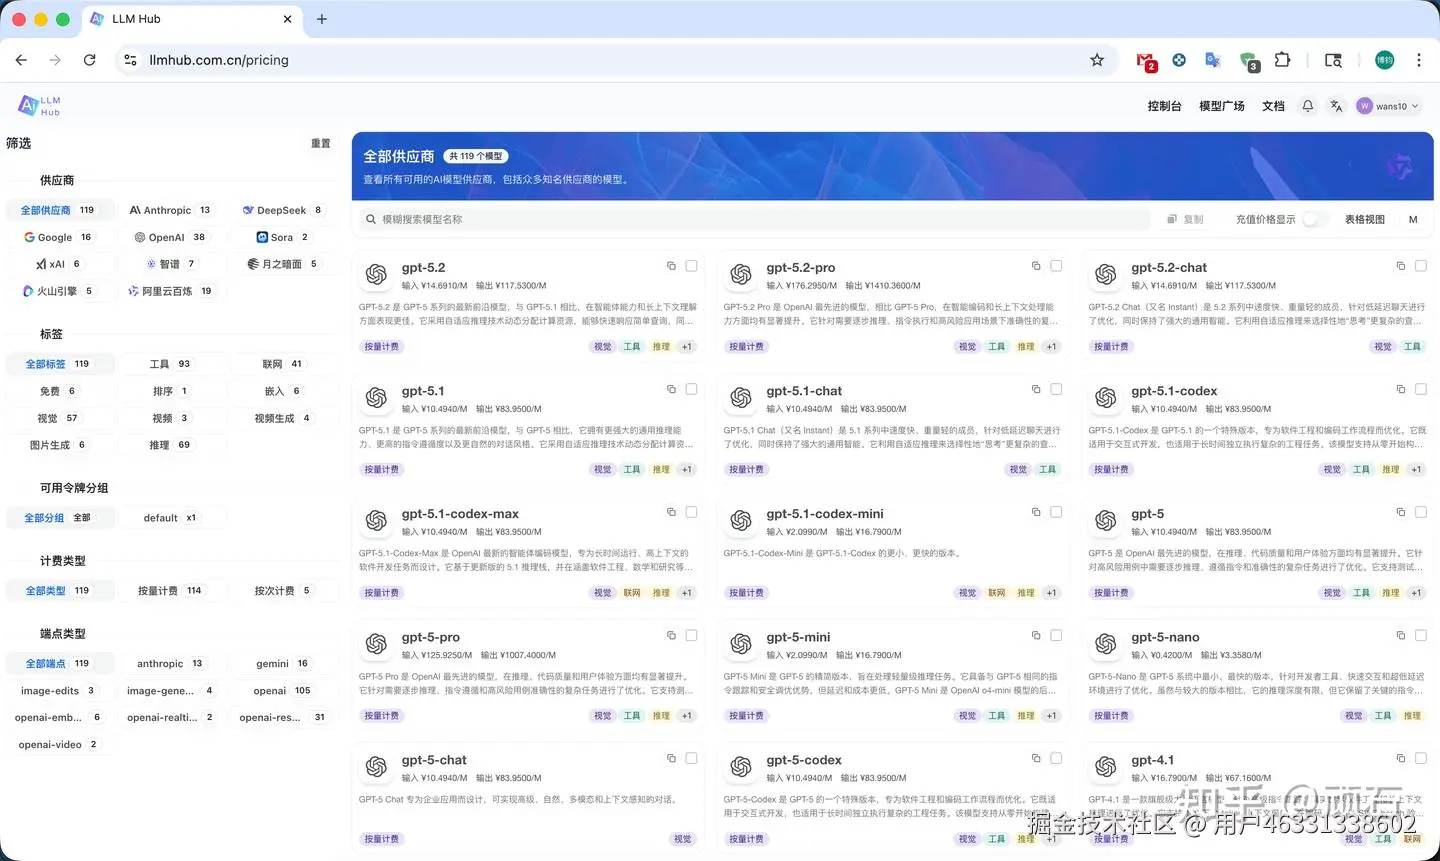Reset filters with 重置
Screen dimensions: 1440x861
[x=320, y=144]
